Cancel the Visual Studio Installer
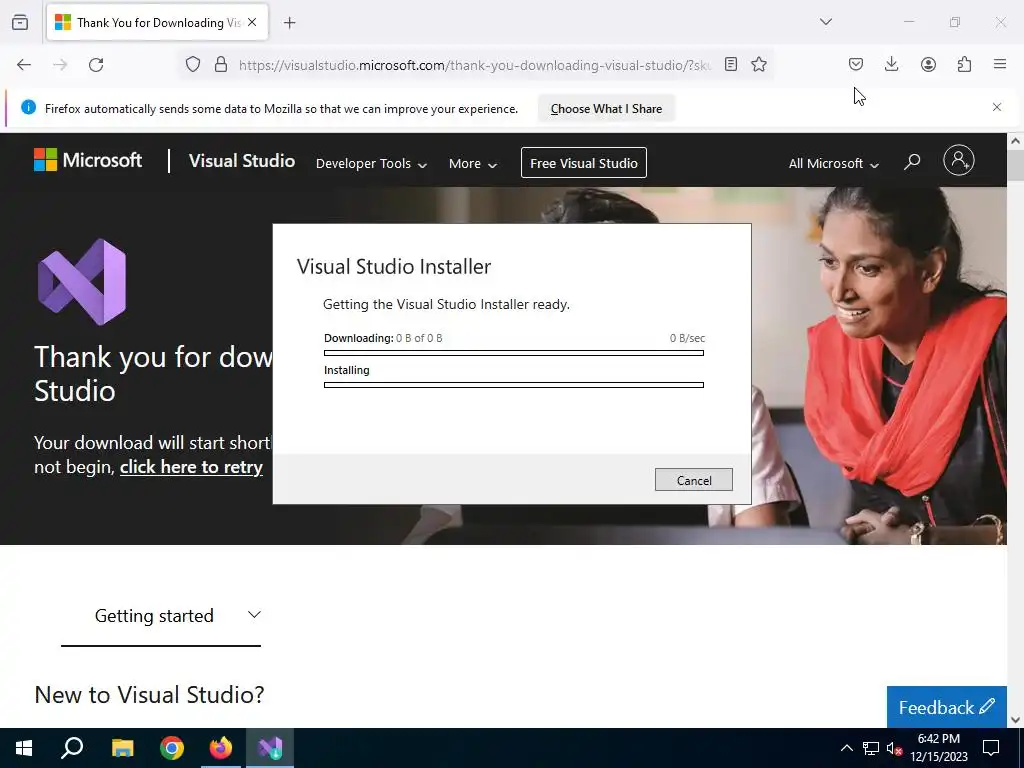 (x=694, y=480)
